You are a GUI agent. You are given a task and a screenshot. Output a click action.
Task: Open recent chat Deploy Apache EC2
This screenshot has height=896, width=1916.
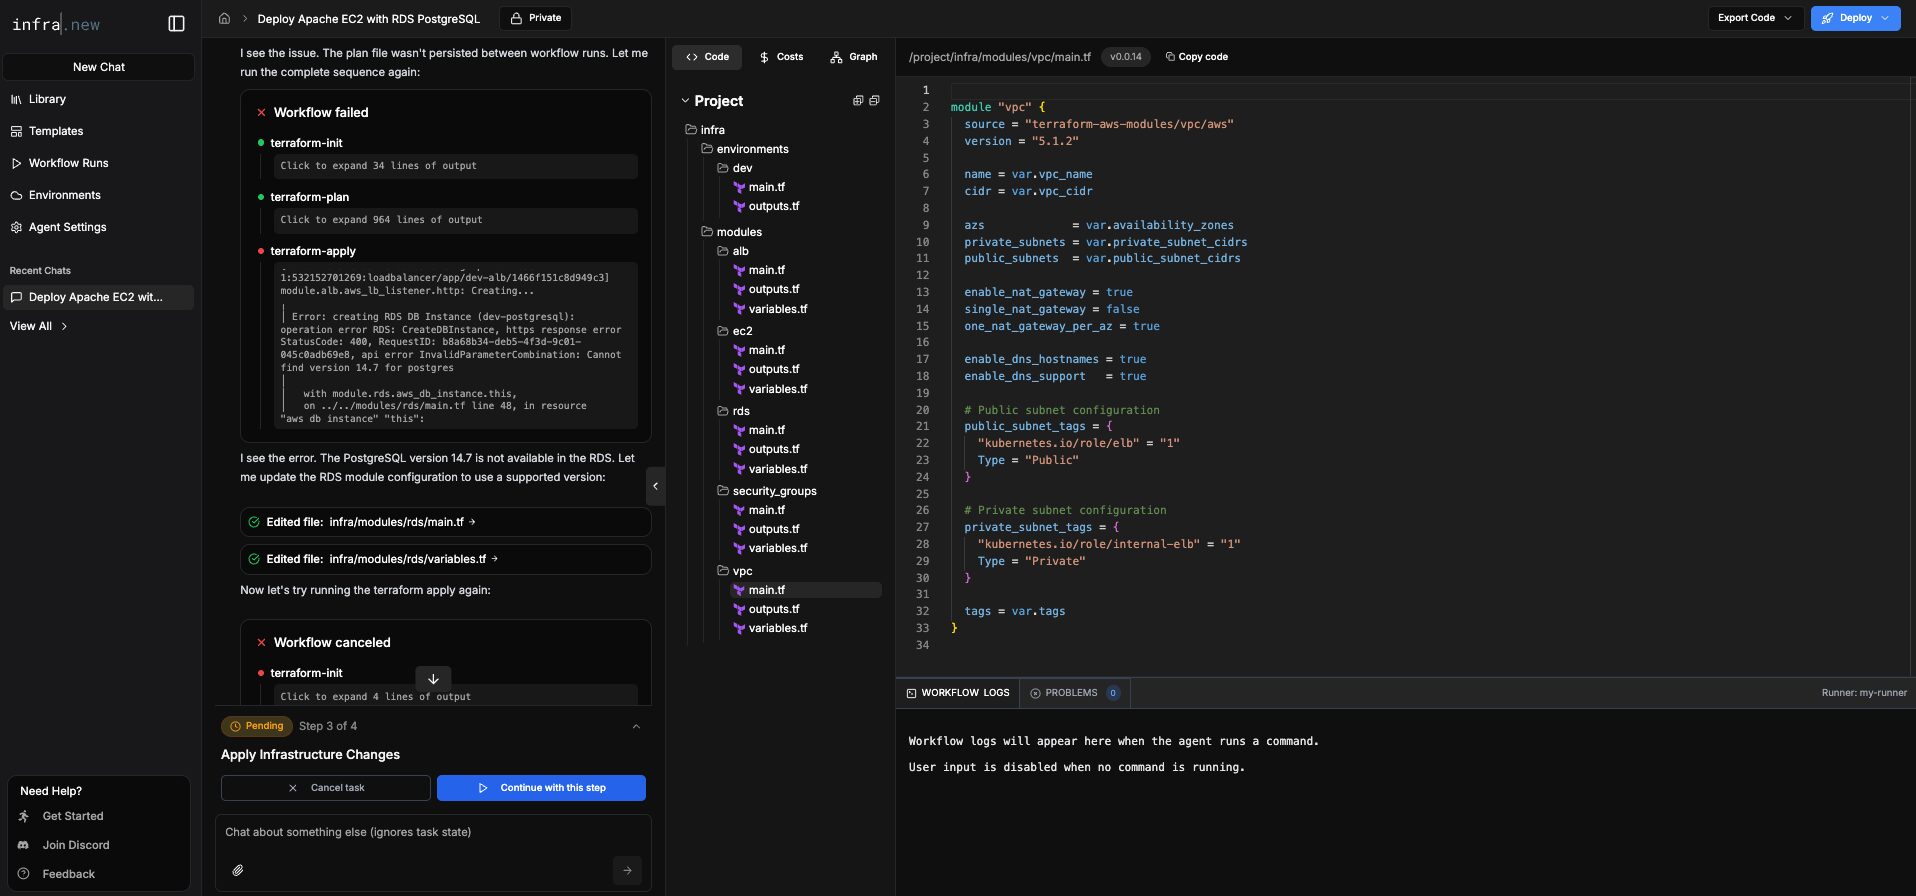click(x=99, y=297)
